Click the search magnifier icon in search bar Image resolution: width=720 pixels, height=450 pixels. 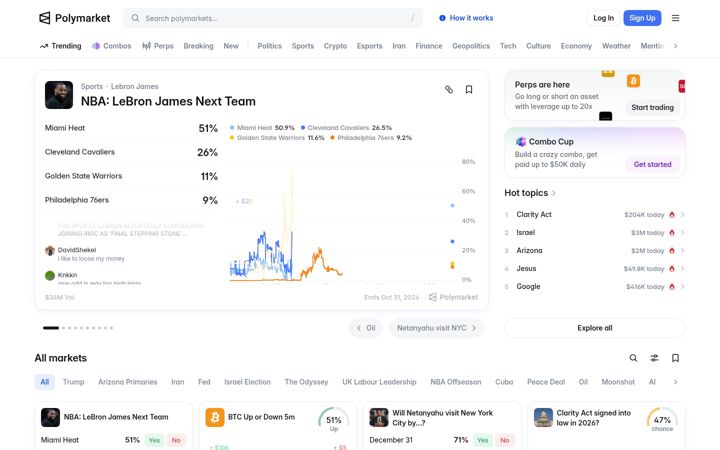pyautogui.click(x=135, y=18)
